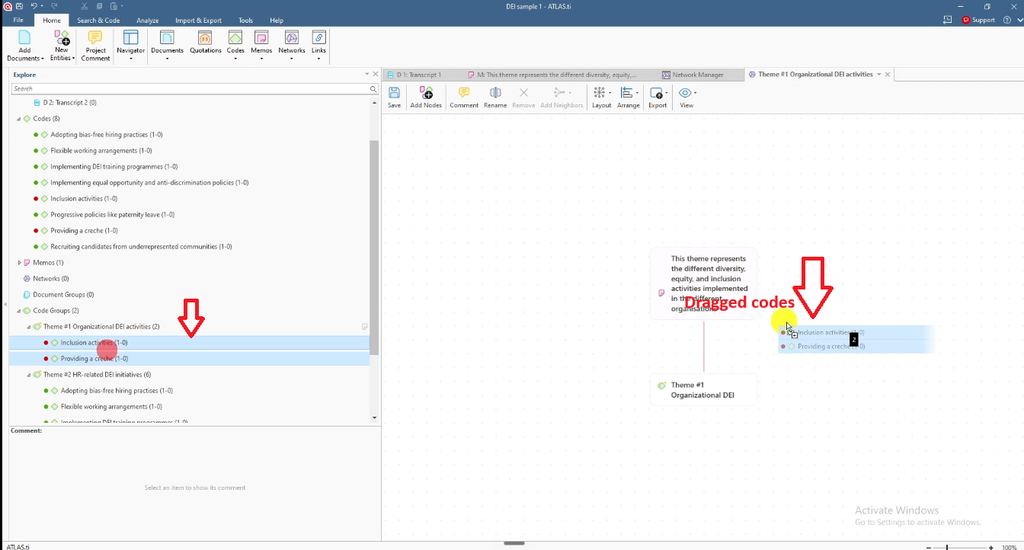This screenshot has height=550, width=1024.
Task: Close the Explore panel
Action: point(376,74)
